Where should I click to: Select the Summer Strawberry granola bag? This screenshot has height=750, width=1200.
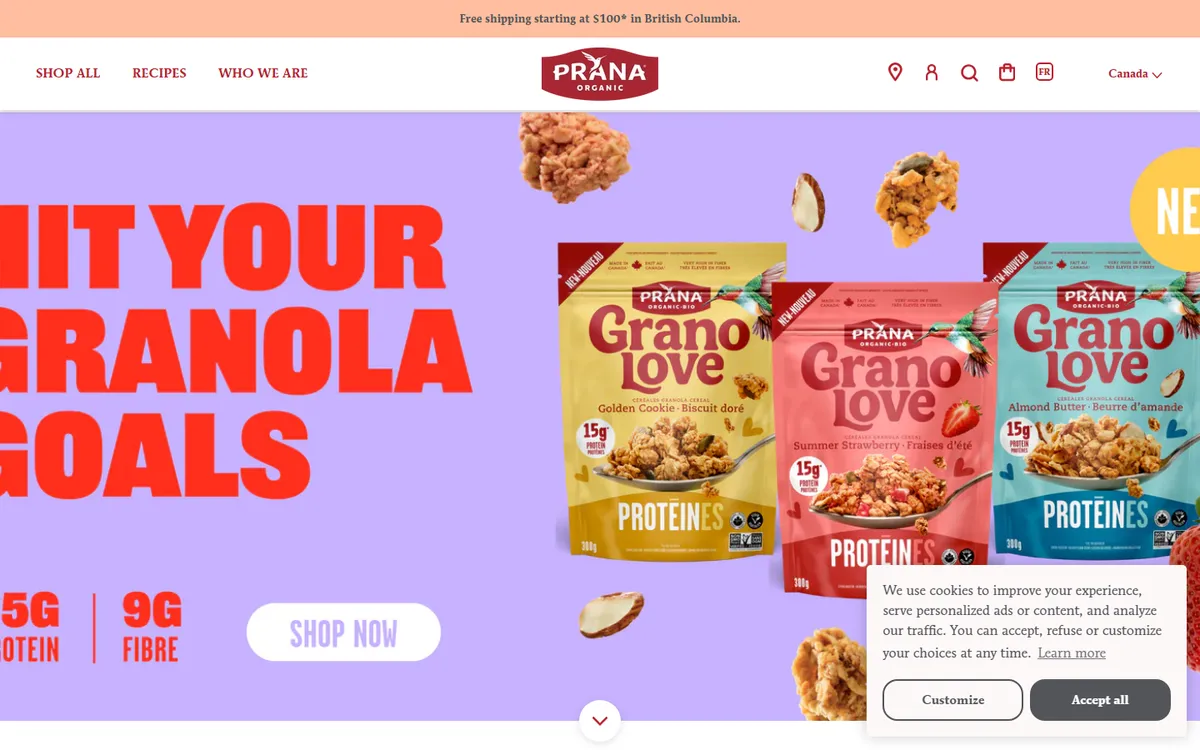coord(885,438)
